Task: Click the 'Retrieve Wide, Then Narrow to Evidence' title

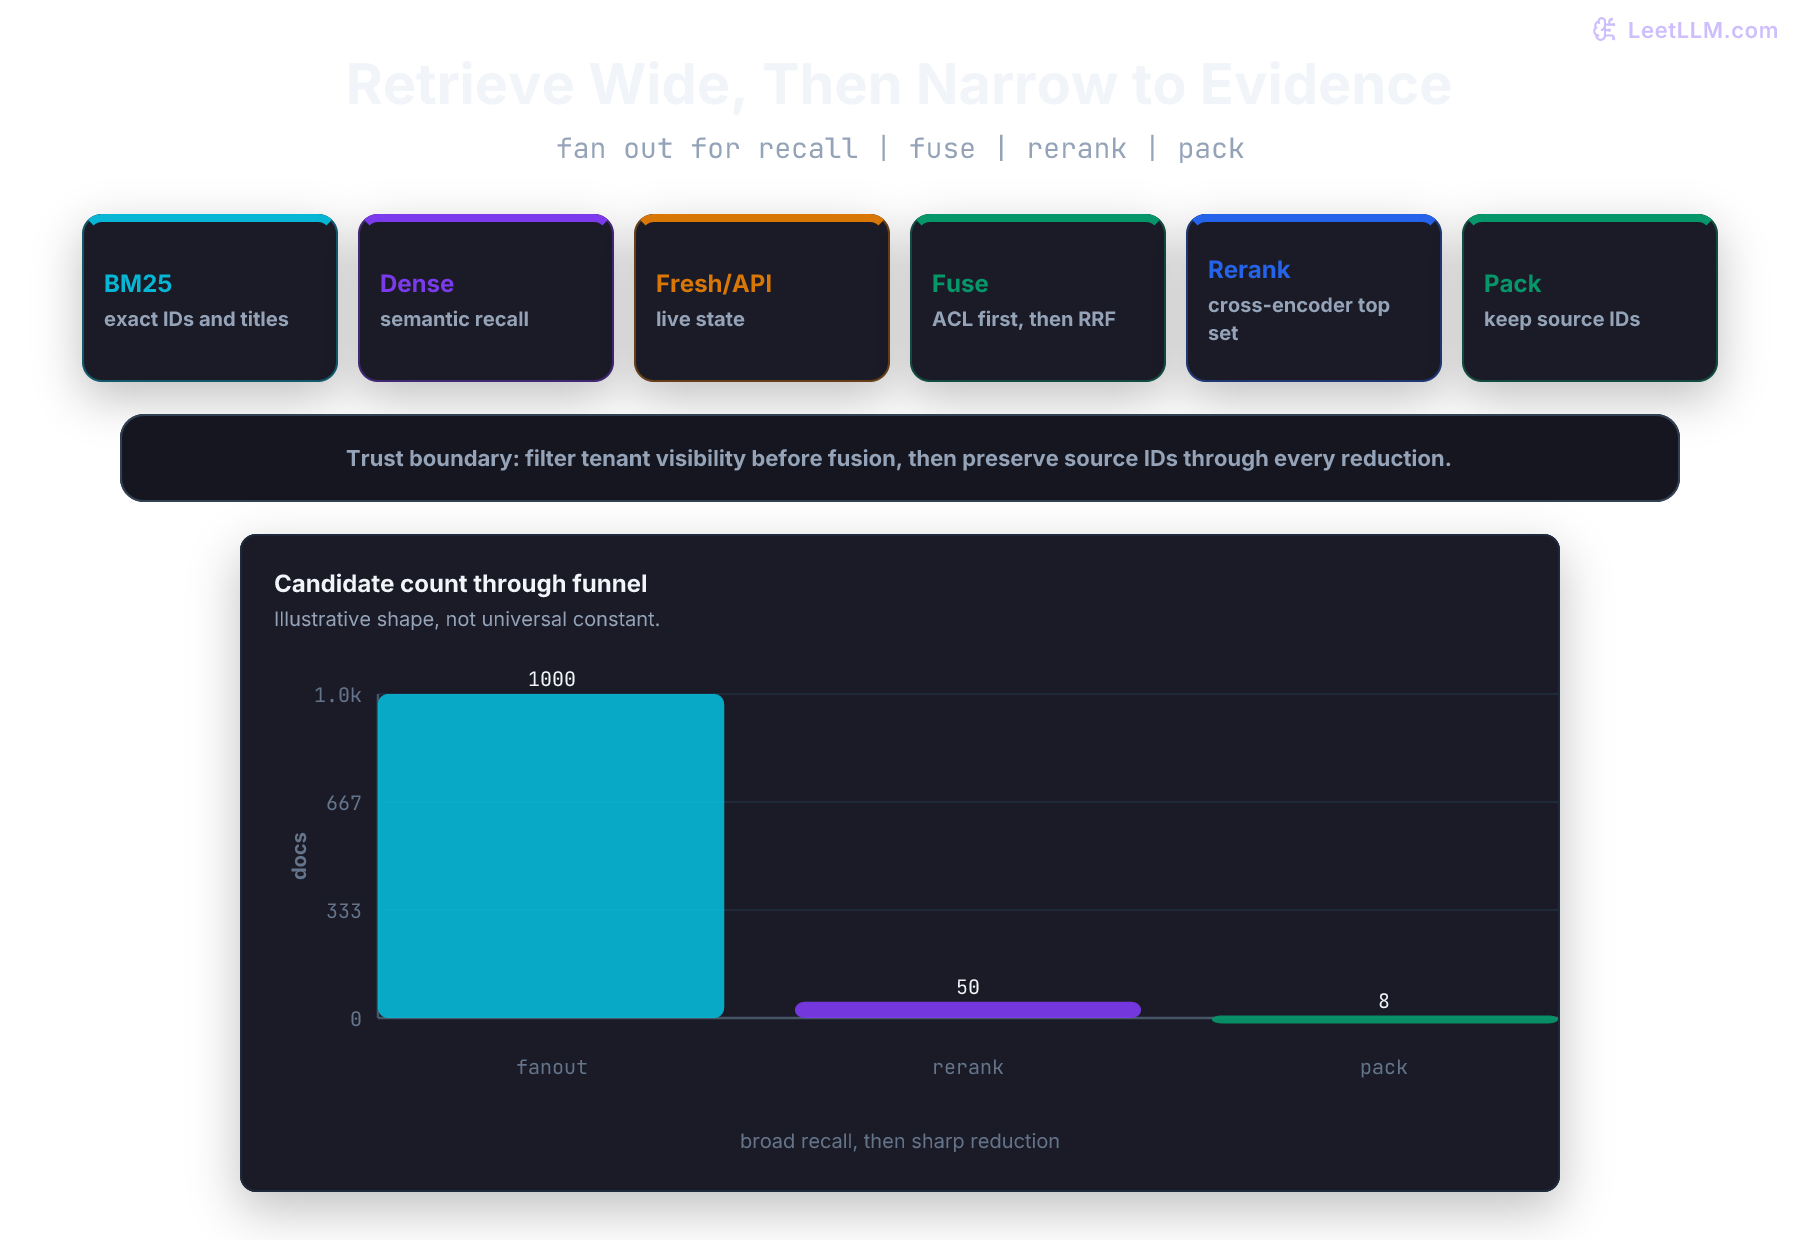Action: click(x=899, y=84)
